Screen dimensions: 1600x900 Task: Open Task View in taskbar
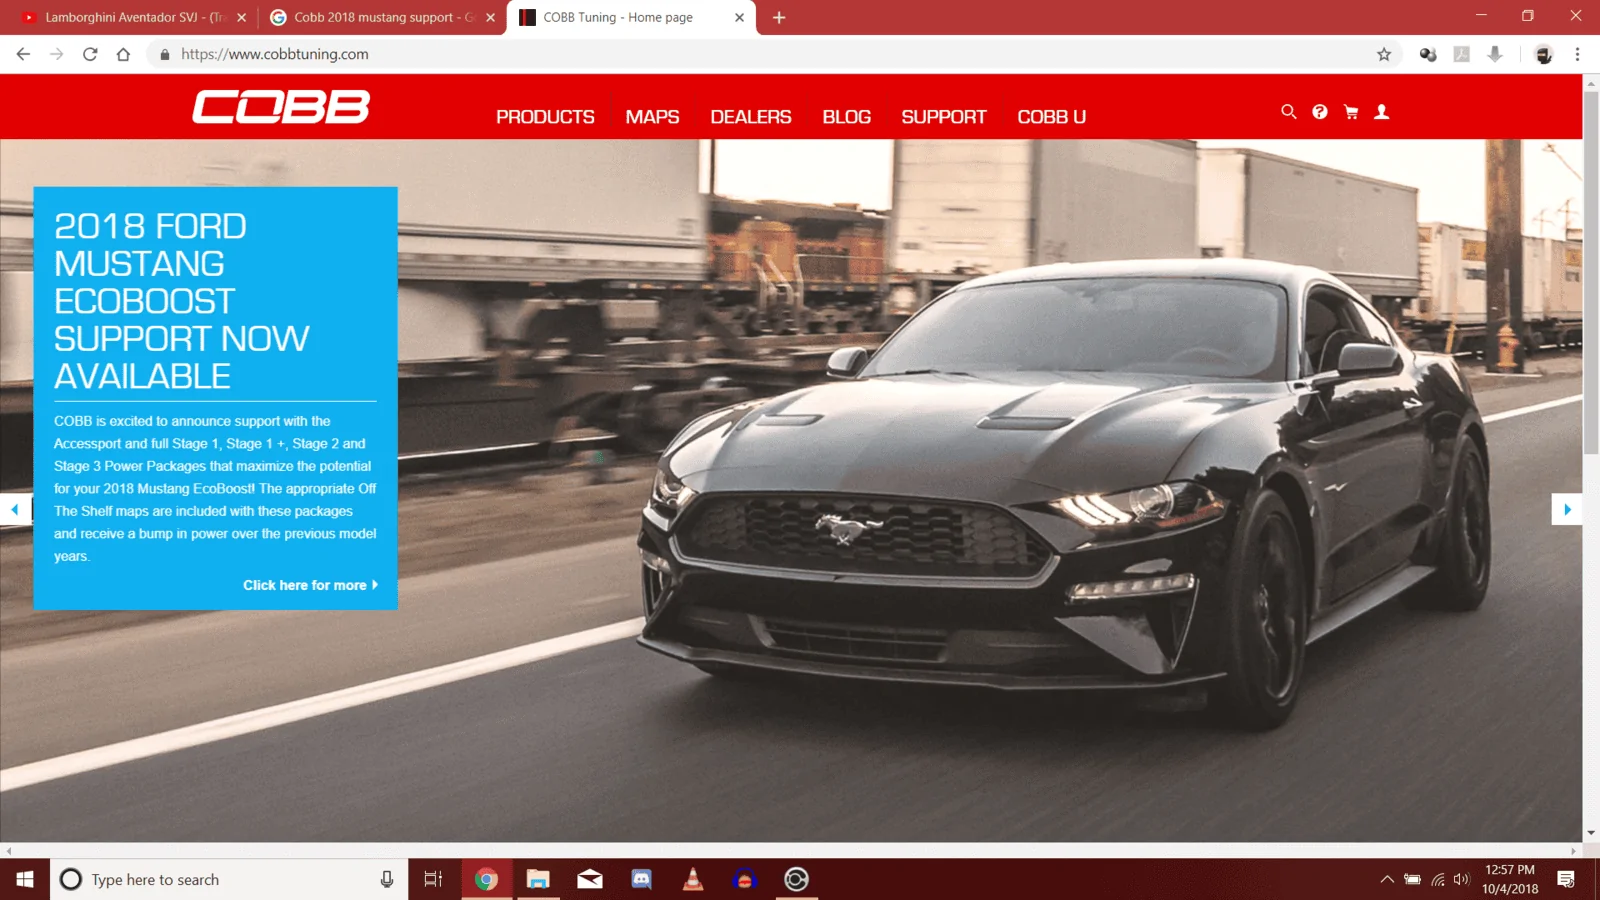[x=433, y=879]
